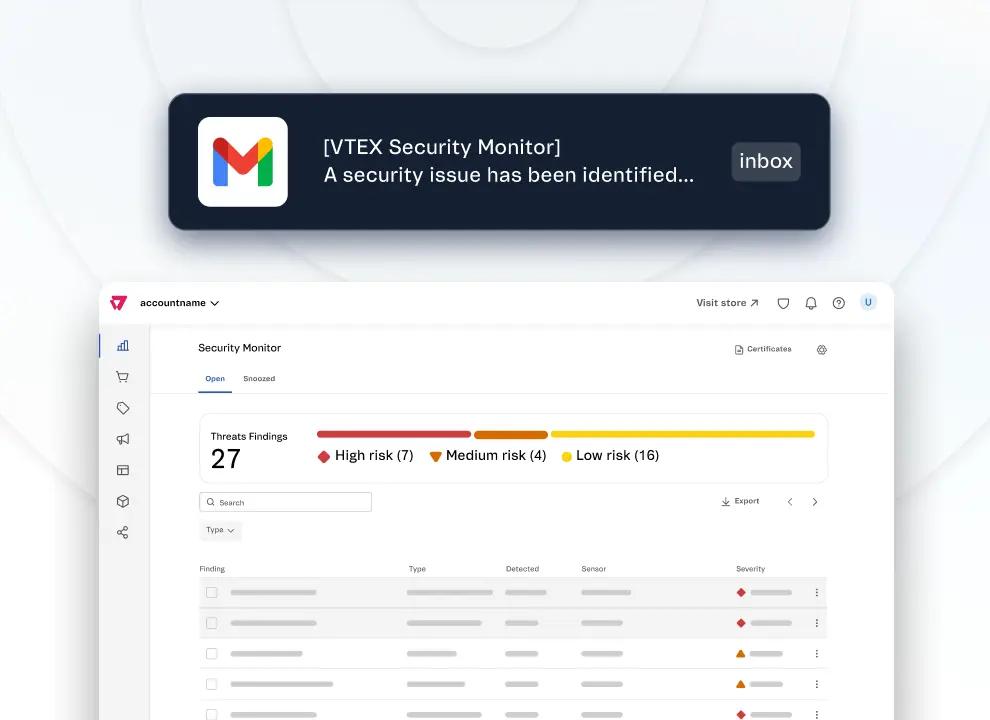990x720 pixels.
Task: Click the Export button
Action: 740,501
